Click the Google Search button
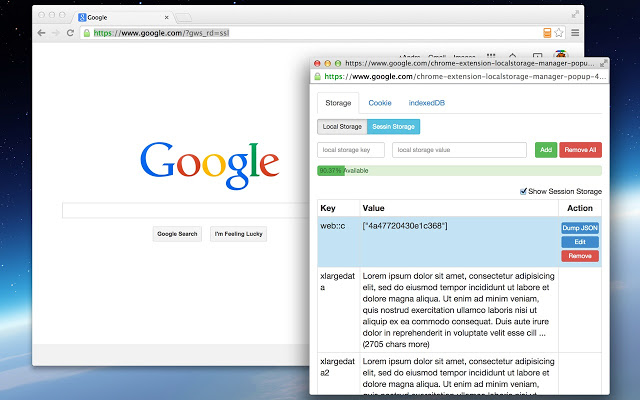The width and height of the screenshot is (640, 400). [x=177, y=234]
